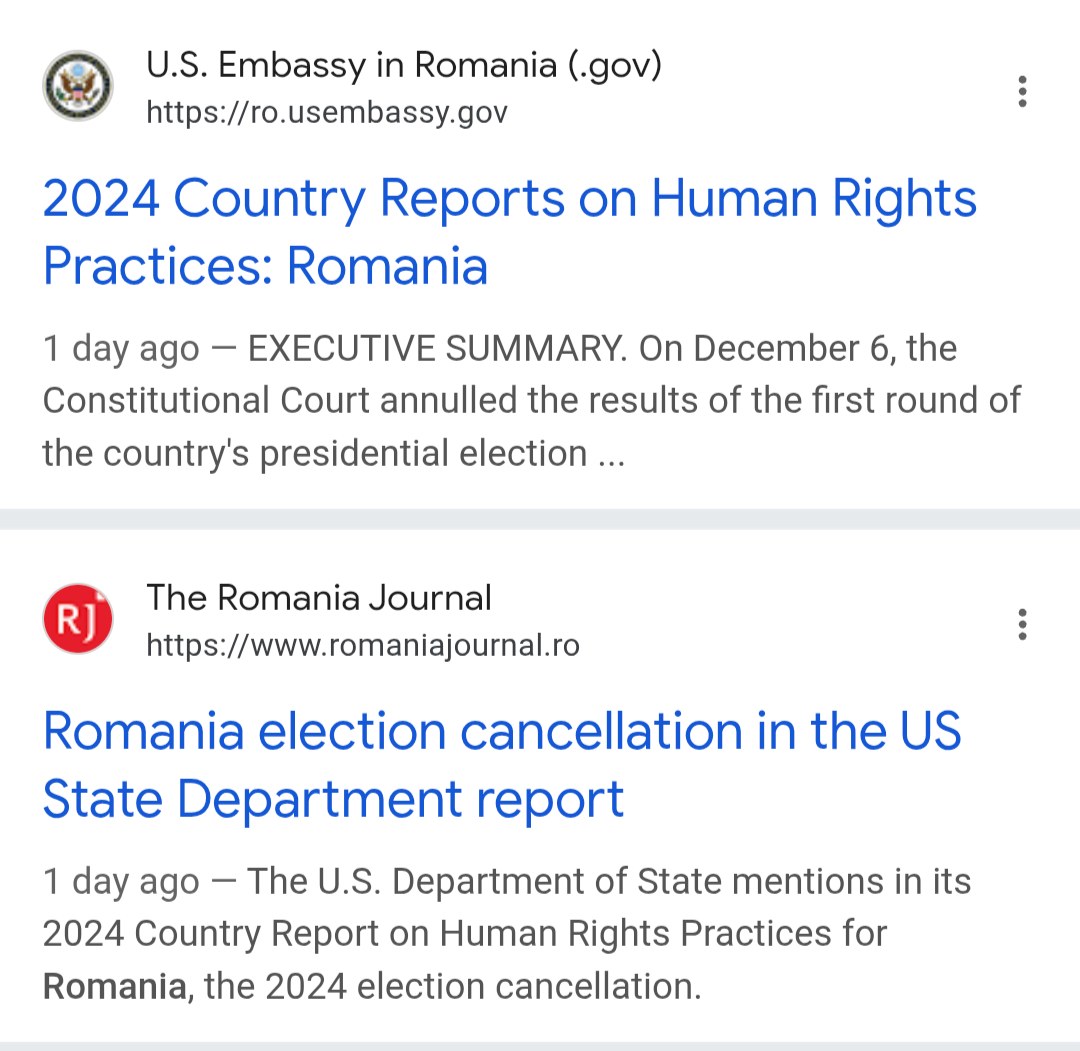Viewport: 1080px width, 1051px height.
Task: Click the bold 'Romania' word in second snippet
Action: (x=114, y=987)
